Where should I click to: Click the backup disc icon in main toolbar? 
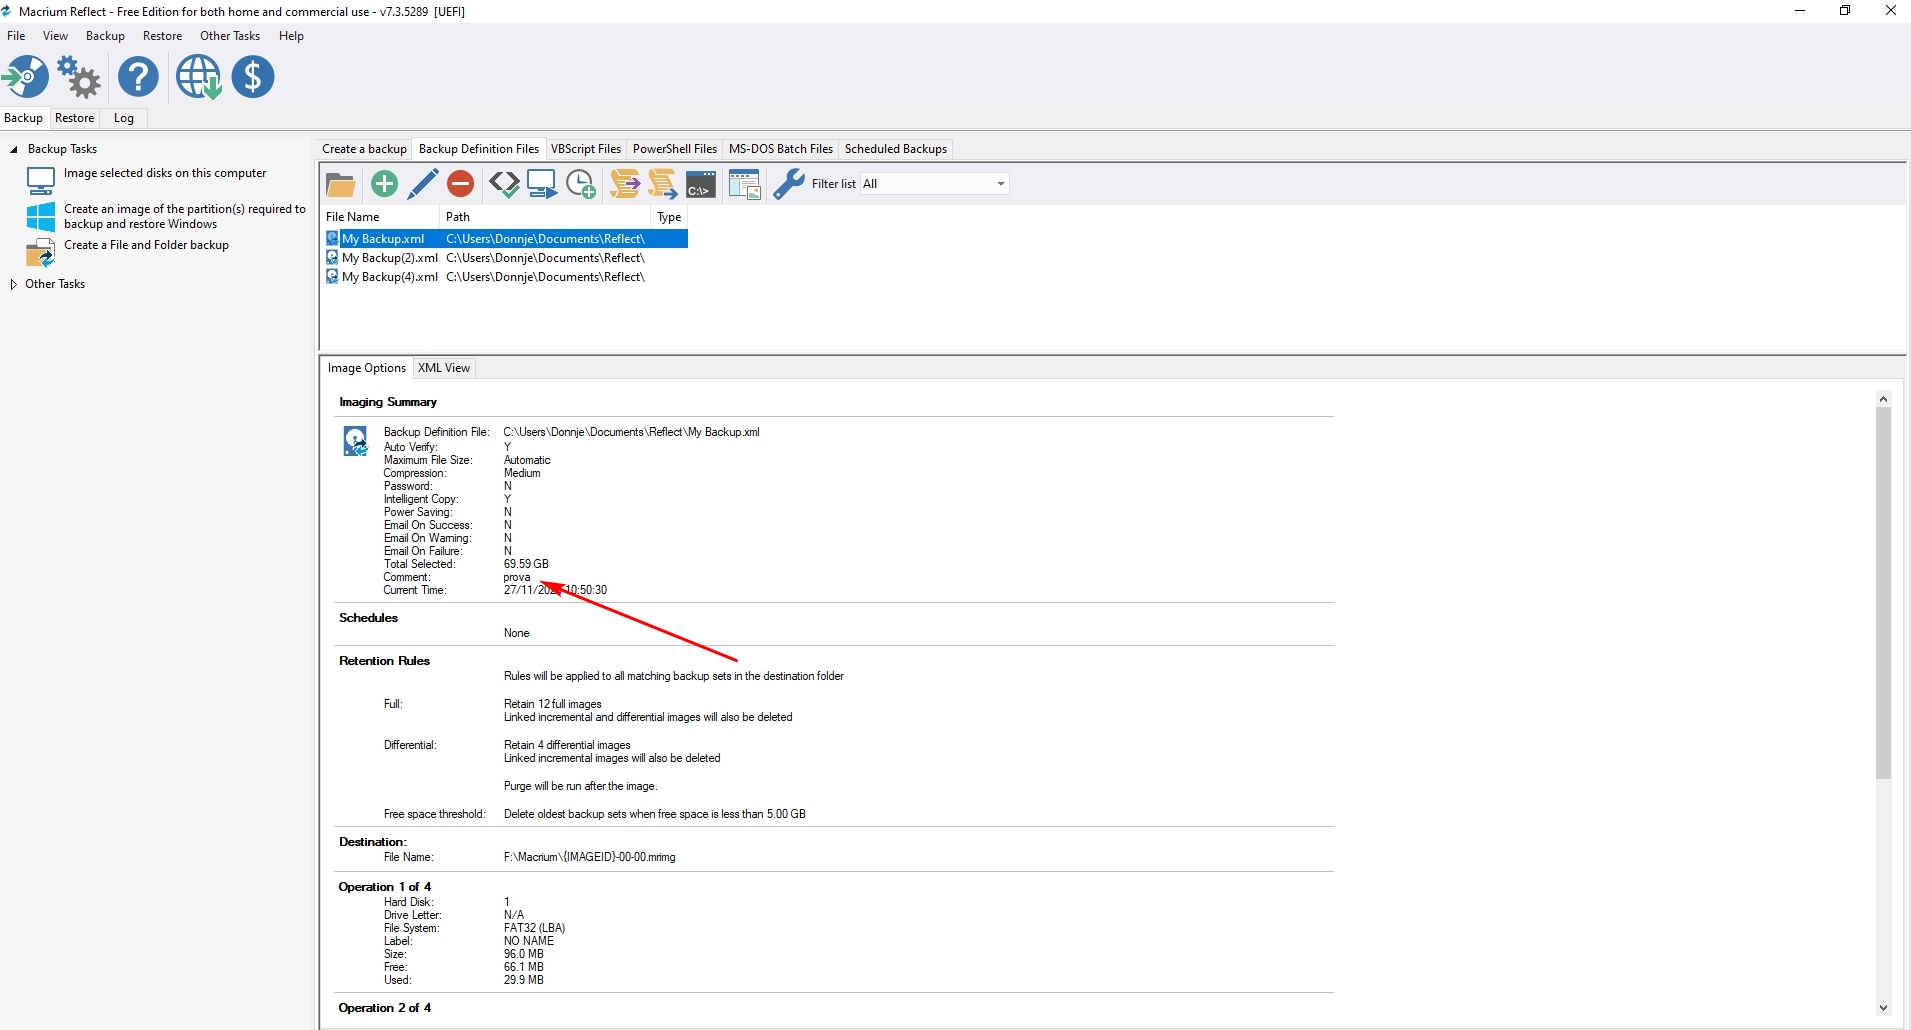[x=25, y=77]
